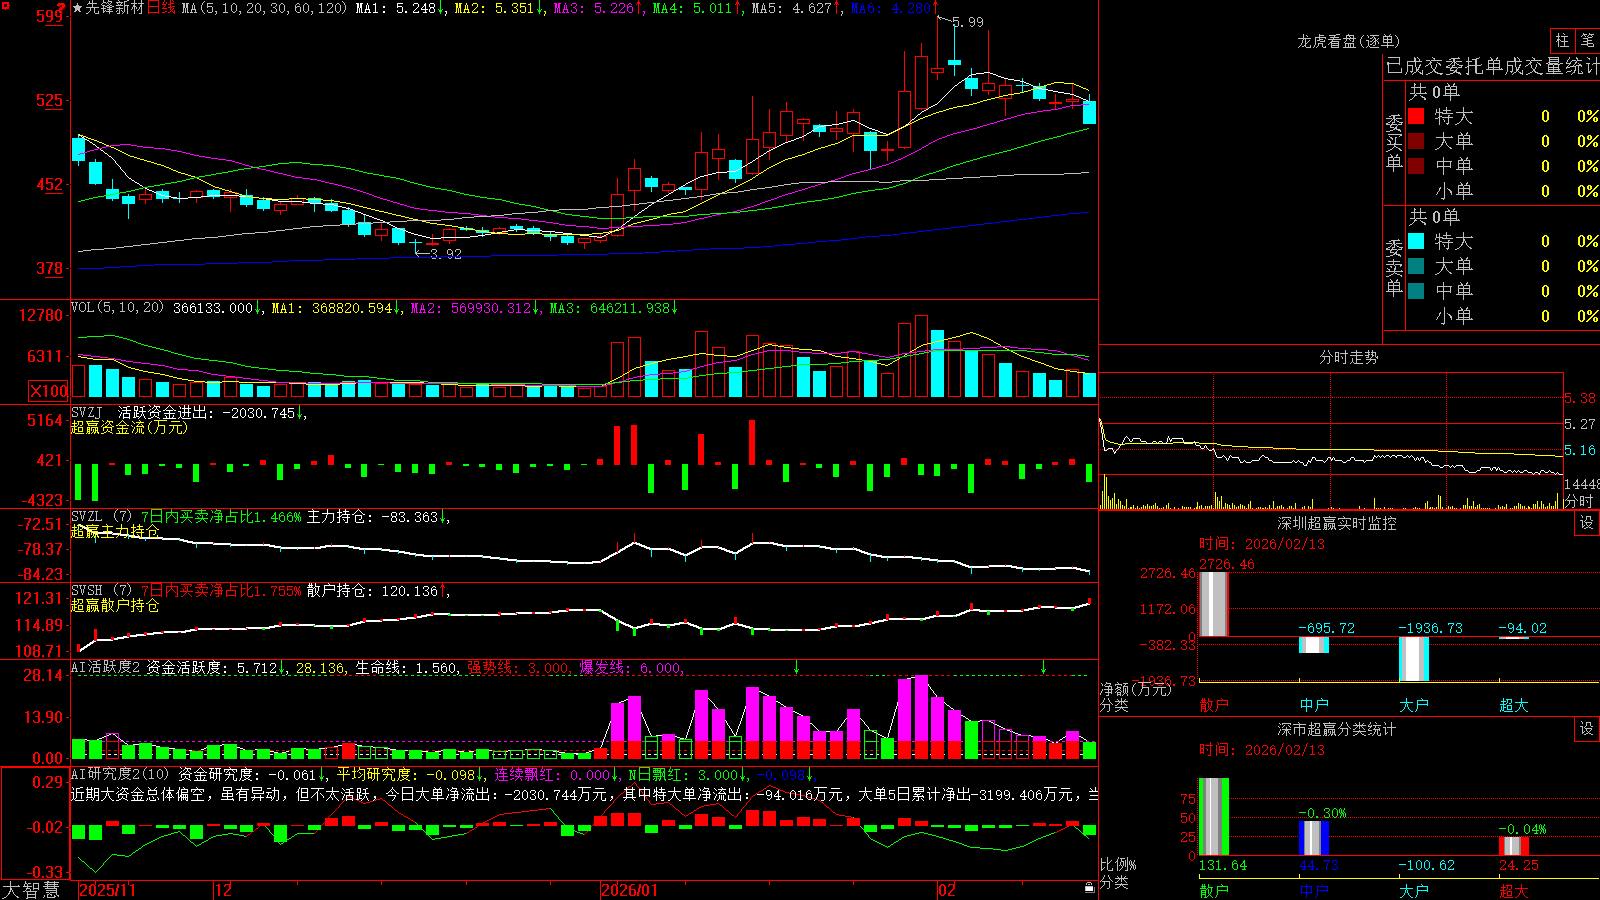Click 资金研究度: -0.061 readout
This screenshot has width=1600, height=900.
pos(252,775)
